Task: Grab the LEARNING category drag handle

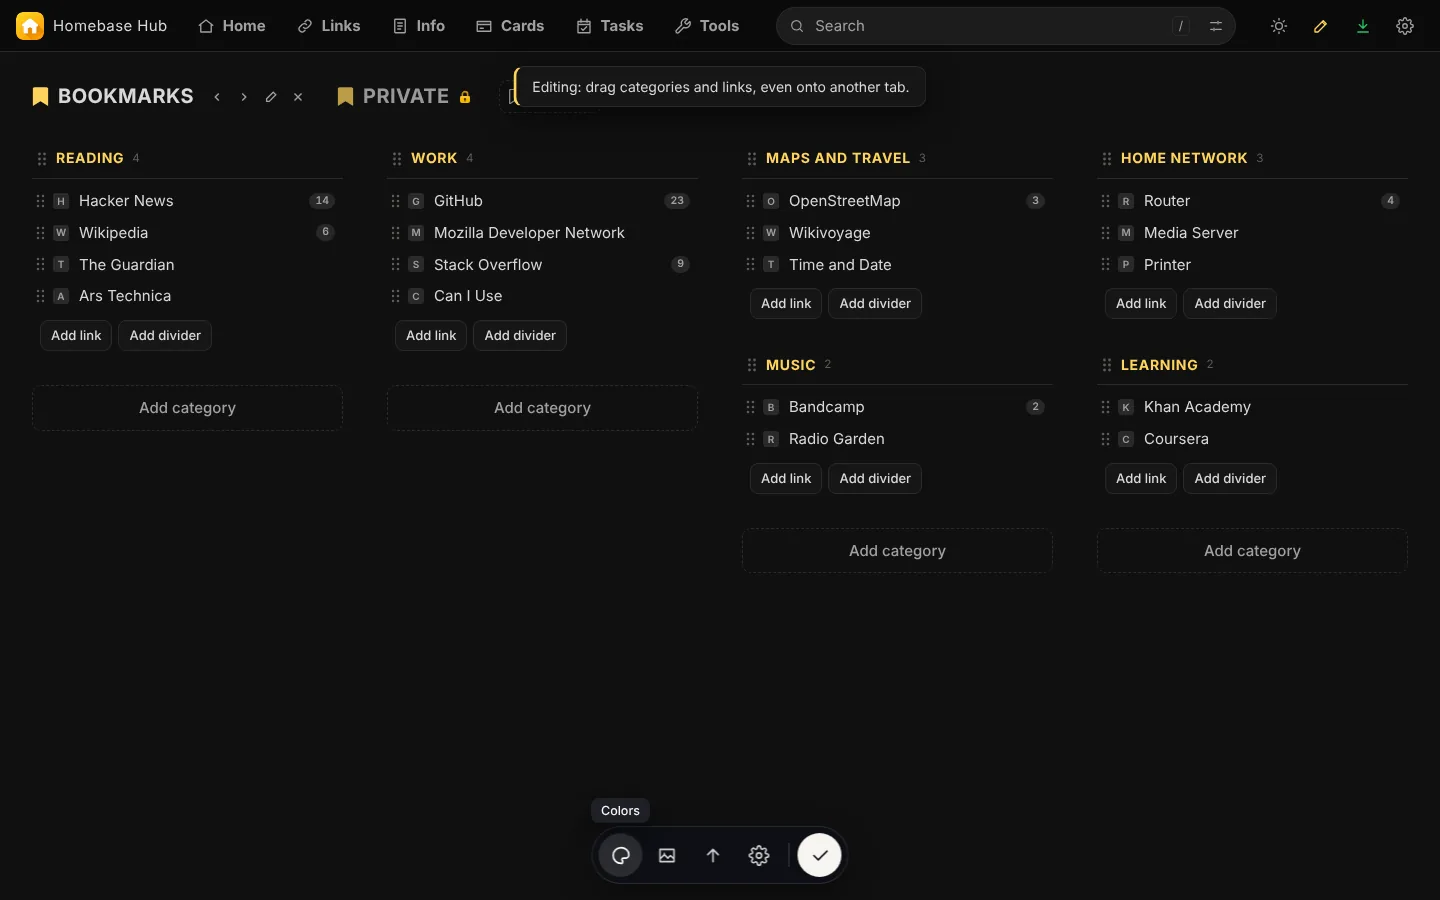Action: point(1107,365)
